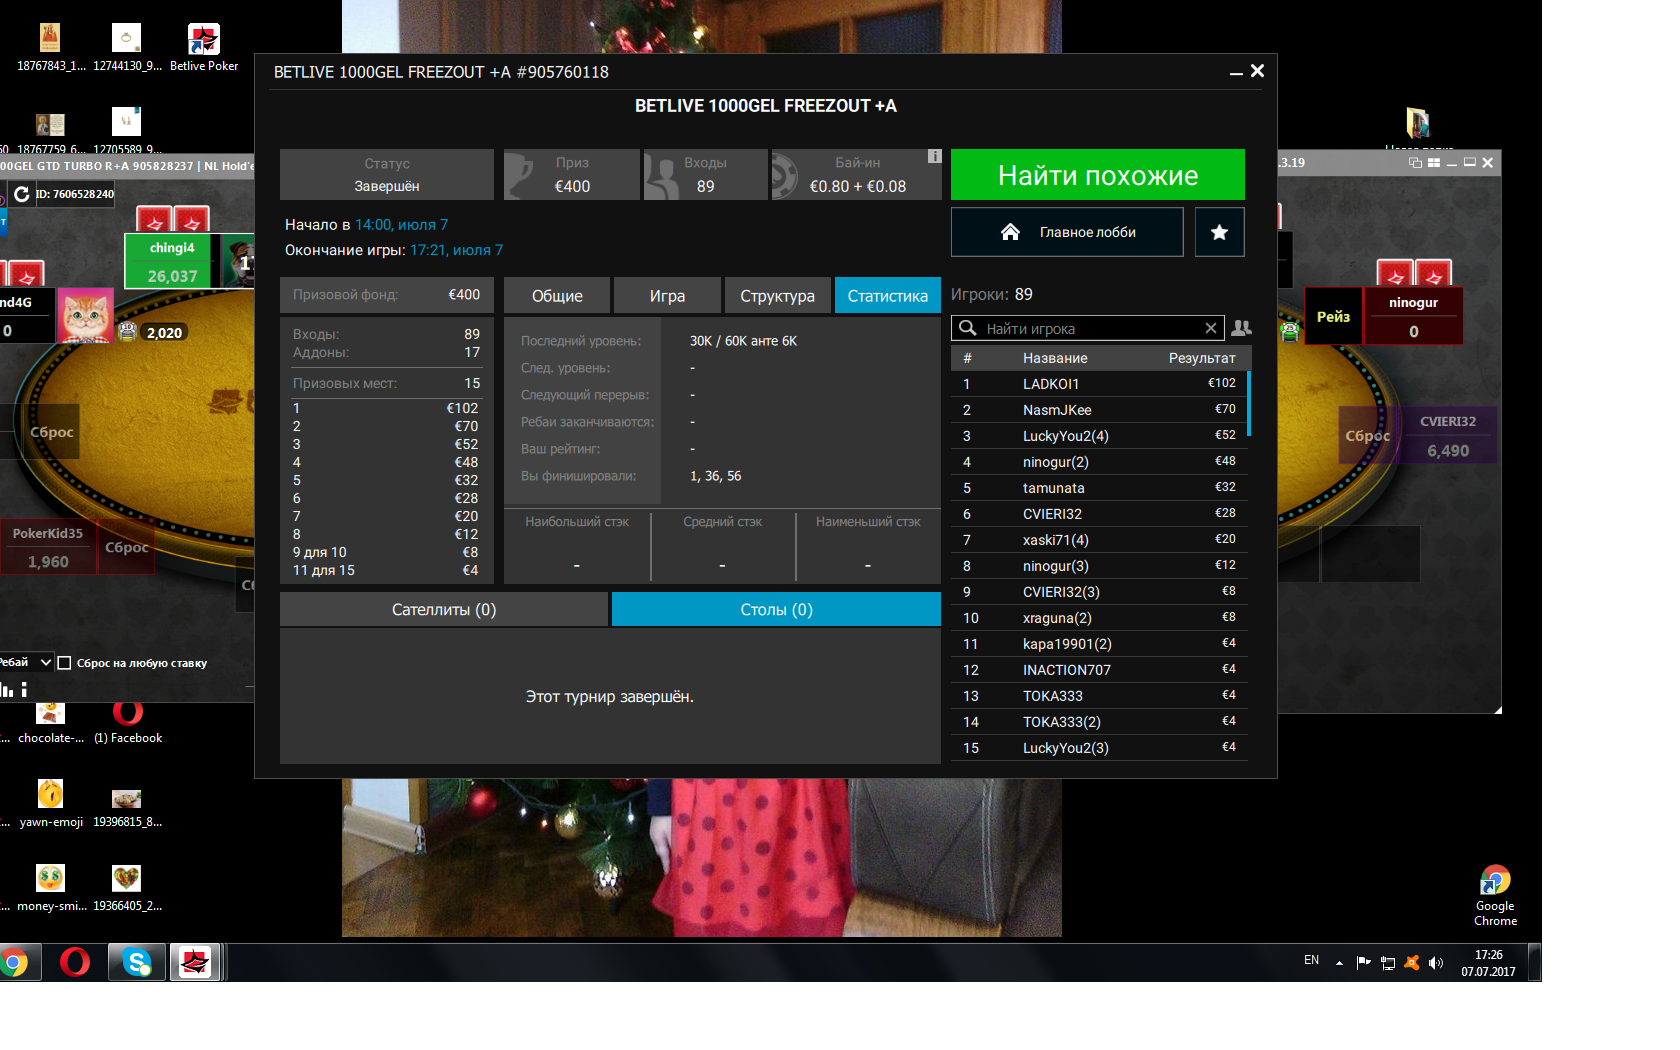Open Skype from the taskbar
The image size is (1680, 1050).
click(137, 962)
